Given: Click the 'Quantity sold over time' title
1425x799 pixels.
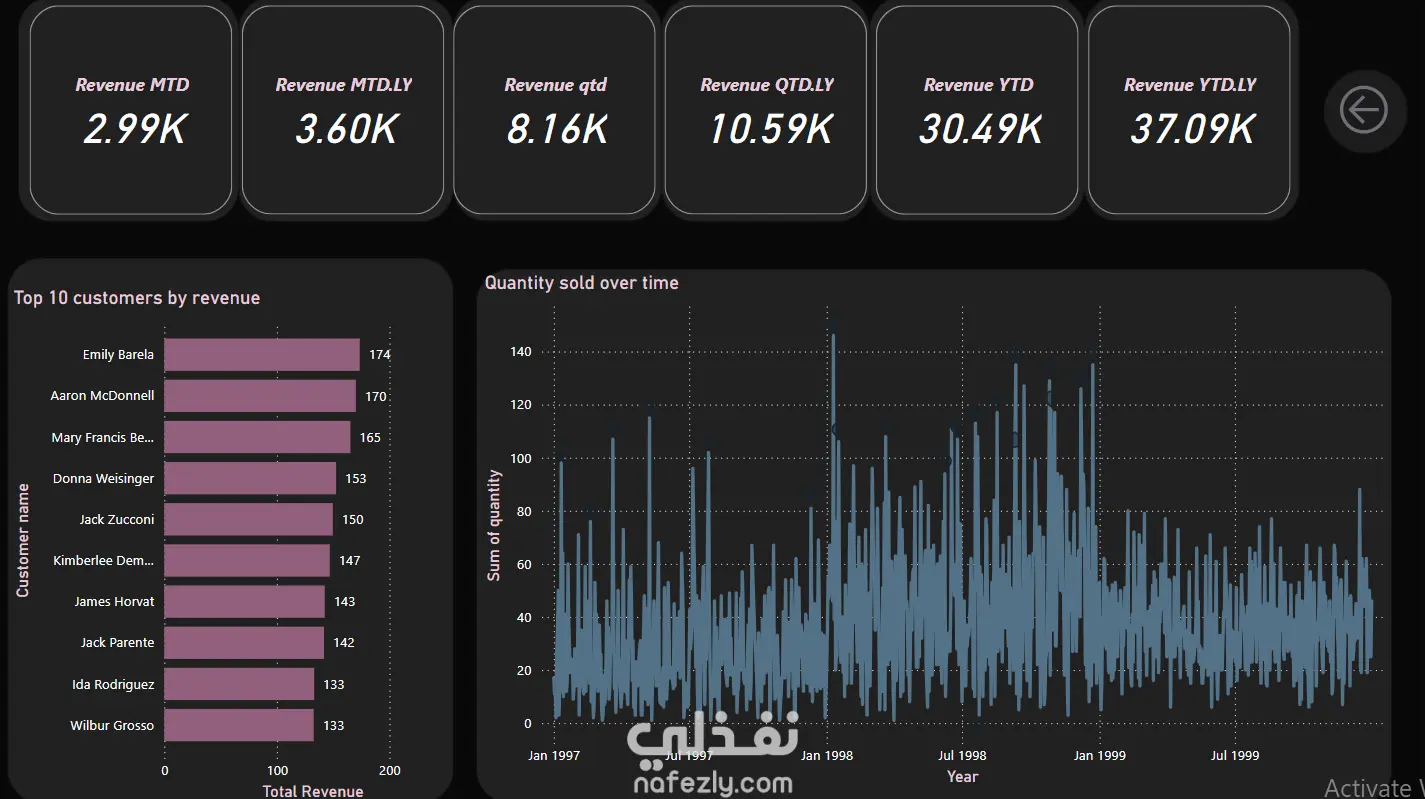Looking at the screenshot, I should tap(582, 283).
